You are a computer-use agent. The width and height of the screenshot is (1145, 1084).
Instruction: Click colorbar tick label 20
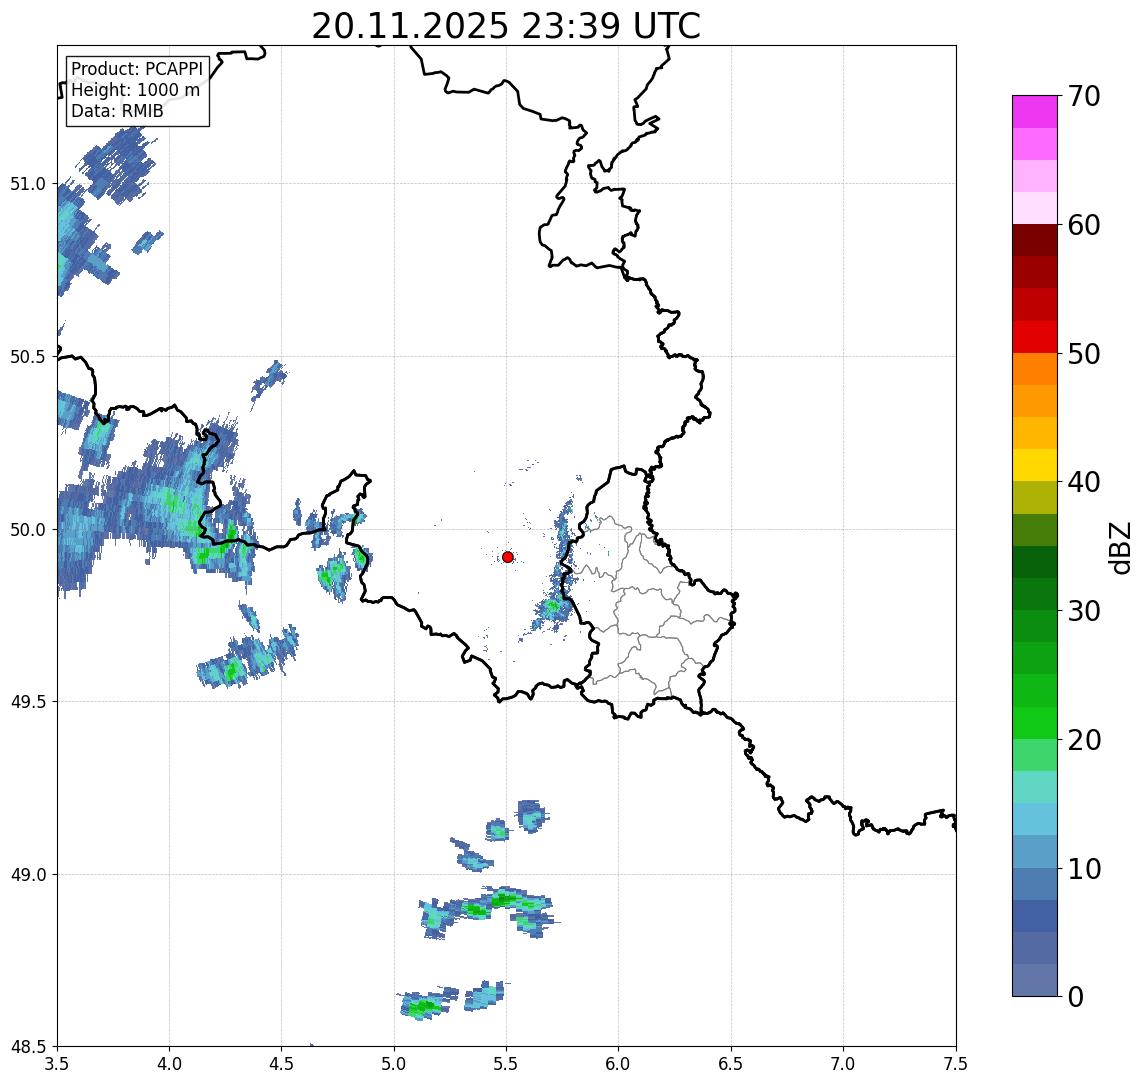pyautogui.click(x=1084, y=740)
